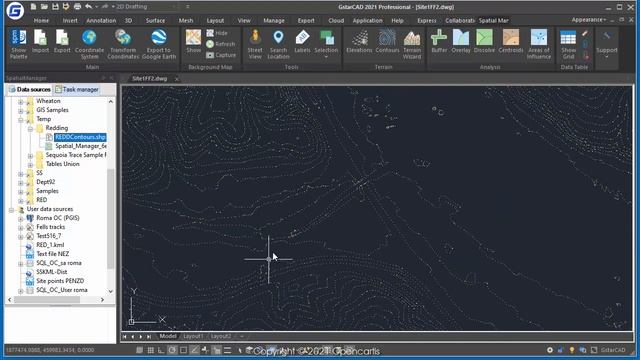Expand the Tables Union folder
Viewport: 640px width, 360px height.
click(30, 164)
